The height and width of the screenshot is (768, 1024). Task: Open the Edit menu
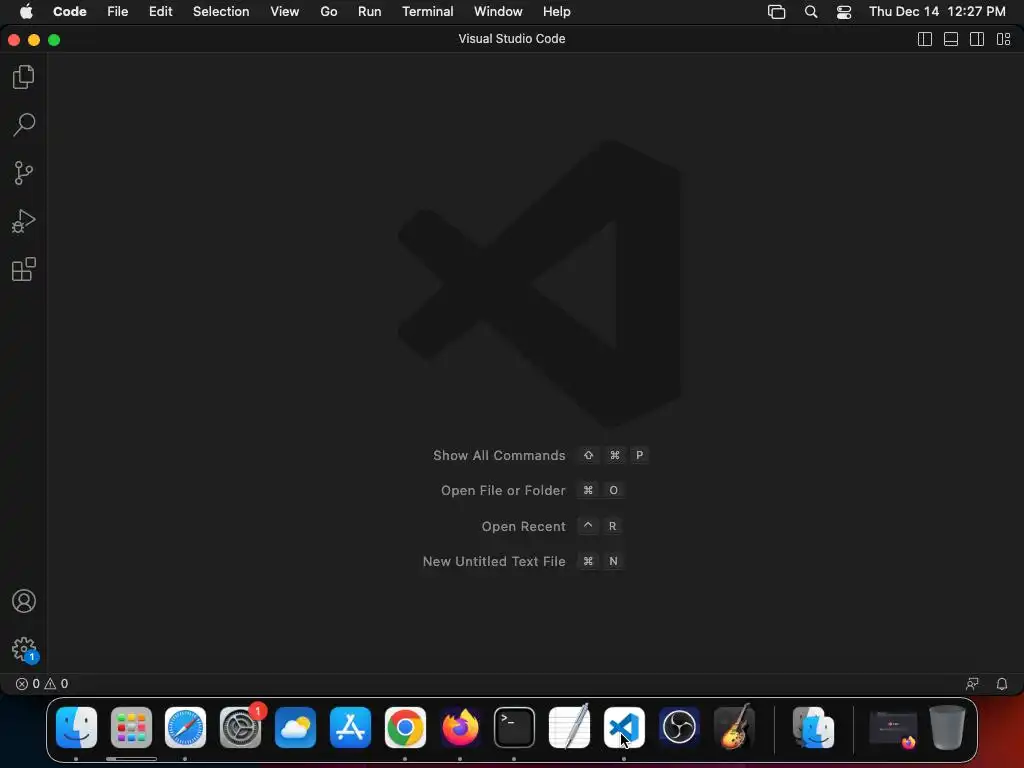pos(161,12)
